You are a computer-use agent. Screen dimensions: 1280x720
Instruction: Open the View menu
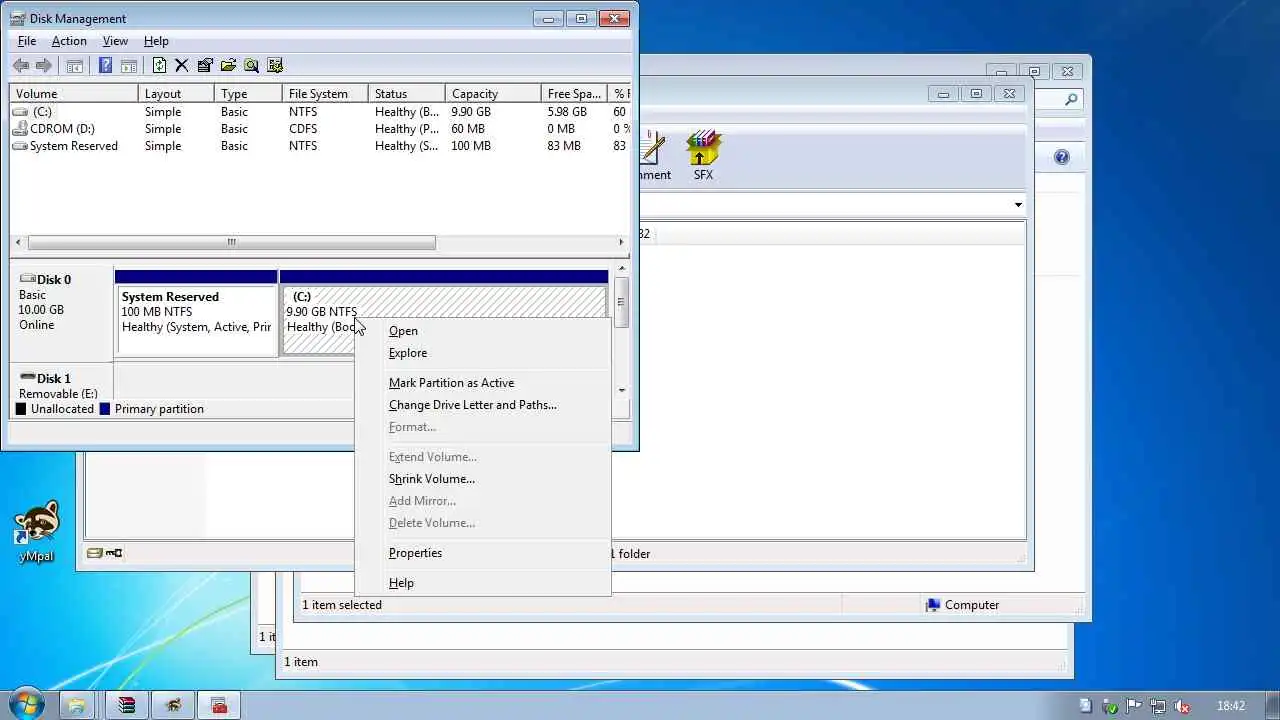tap(115, 41)
